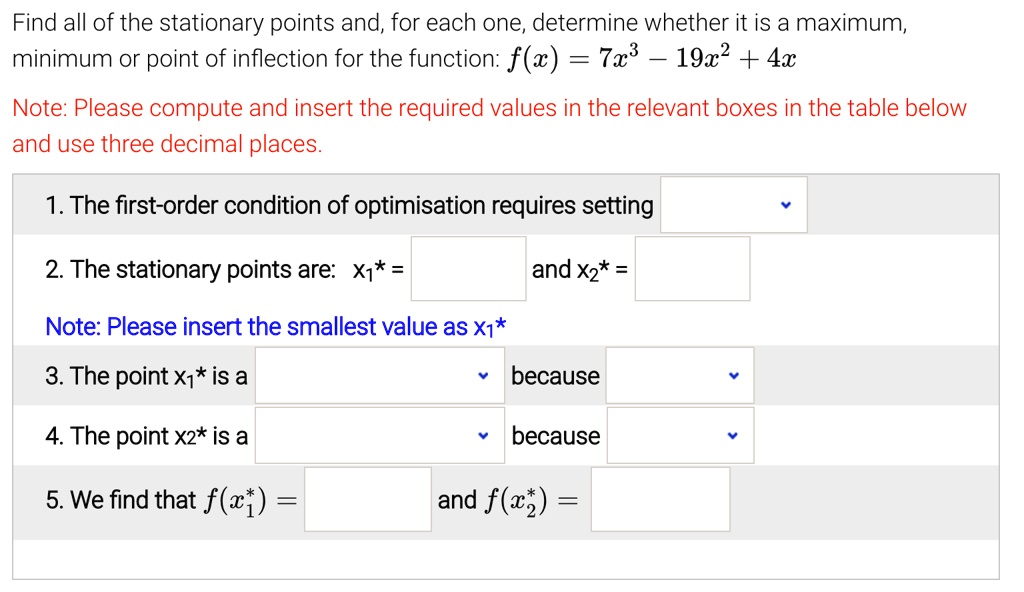
Task: Click the chevron beside 'point x2* is a'
Action: 484,434
